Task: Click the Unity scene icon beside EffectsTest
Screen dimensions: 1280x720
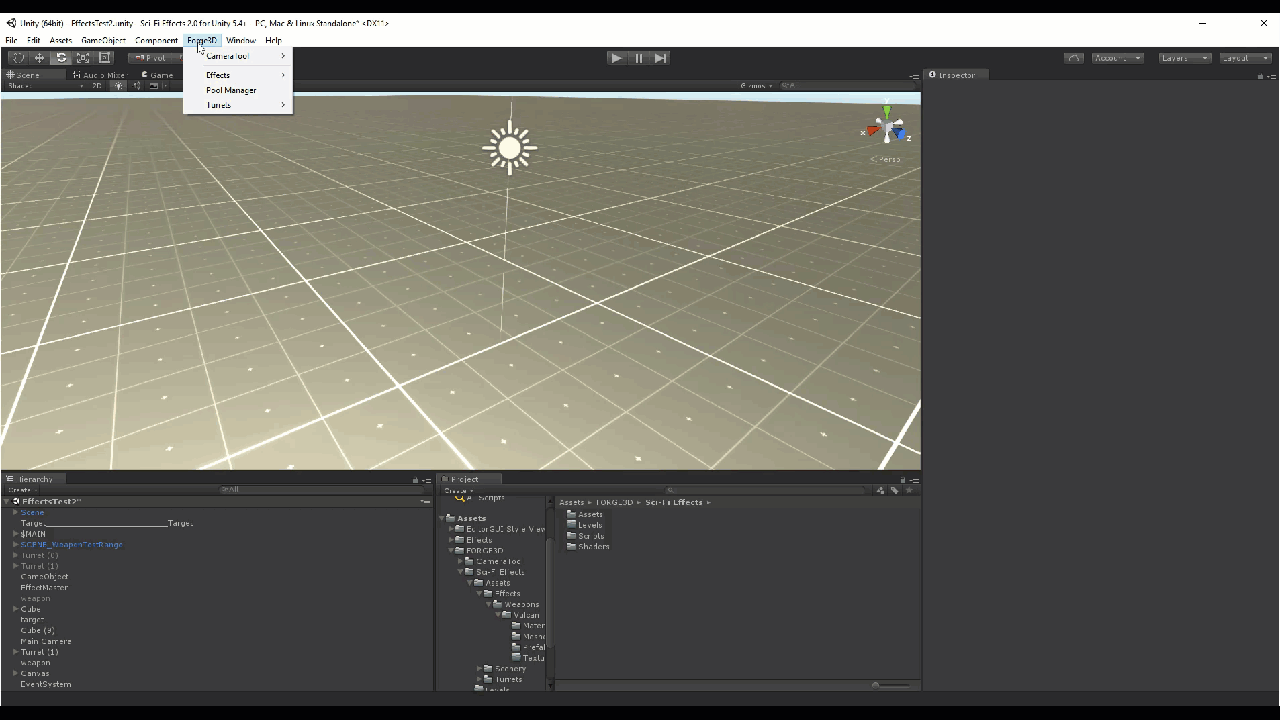Action: click(17, 501)
